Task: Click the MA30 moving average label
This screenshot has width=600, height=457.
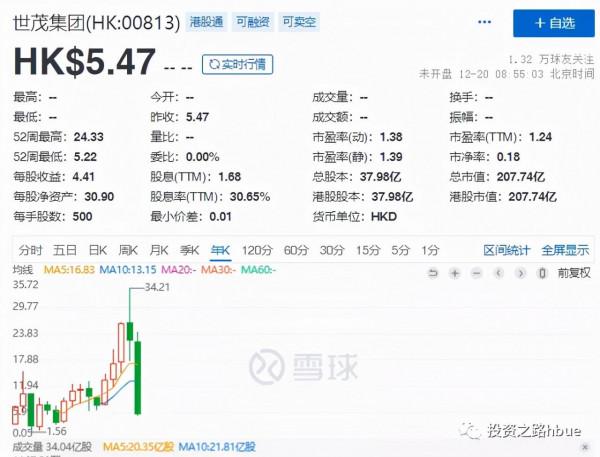Action: coord(218,270)
